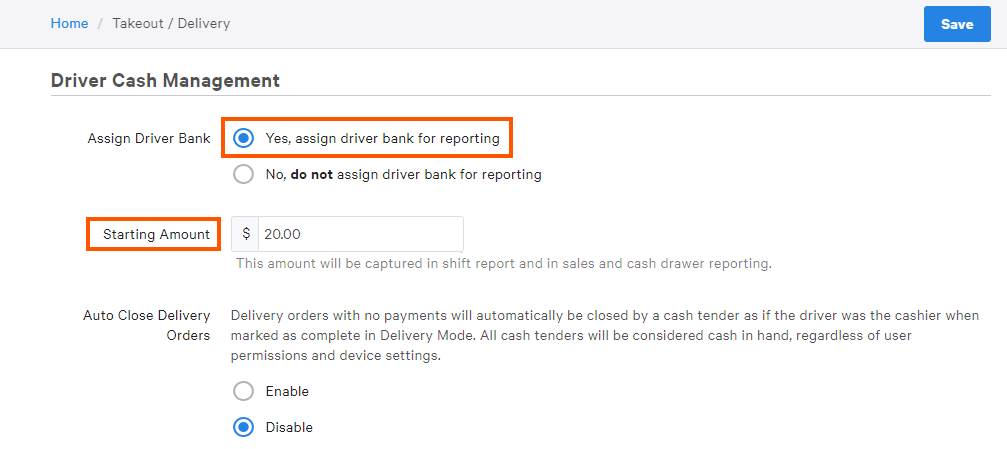Click the shift report helper text under amount
This screenshot has width=1007, height=449.
(x=503, y=264)
